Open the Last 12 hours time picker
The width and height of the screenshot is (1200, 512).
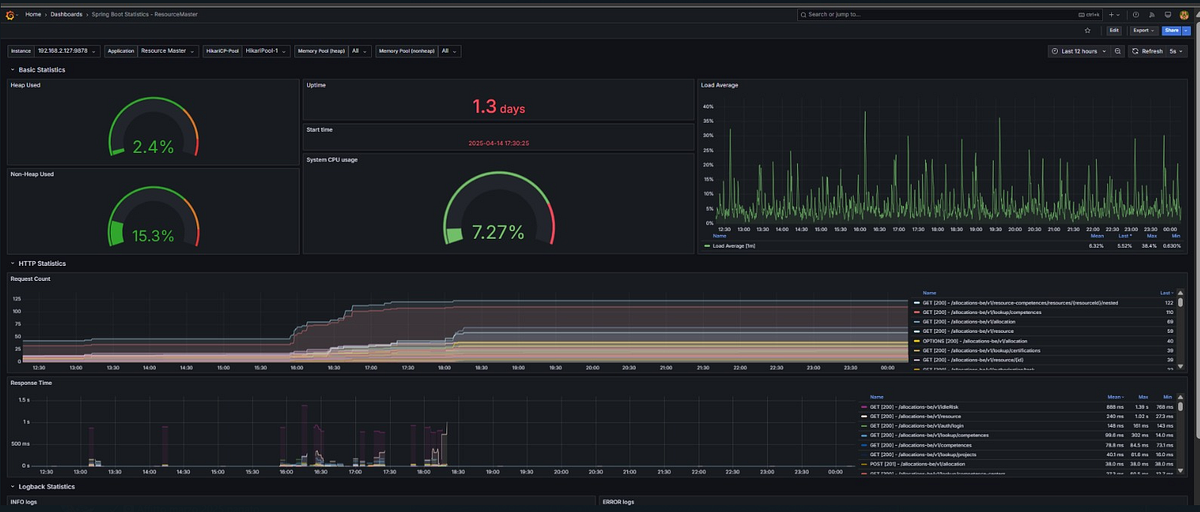[1079, 50]
